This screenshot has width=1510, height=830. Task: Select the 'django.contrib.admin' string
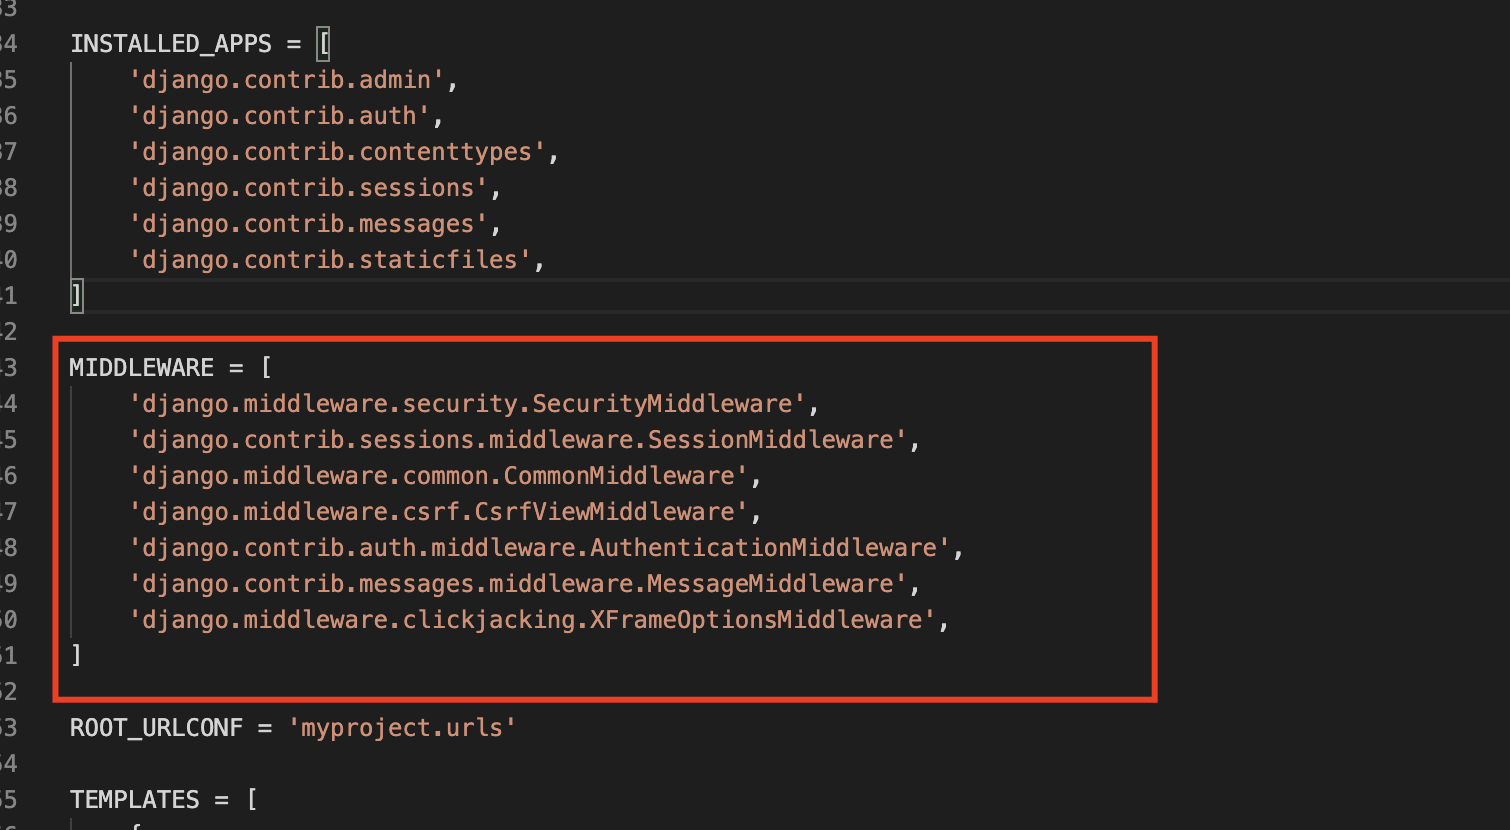tap(287, 80)
